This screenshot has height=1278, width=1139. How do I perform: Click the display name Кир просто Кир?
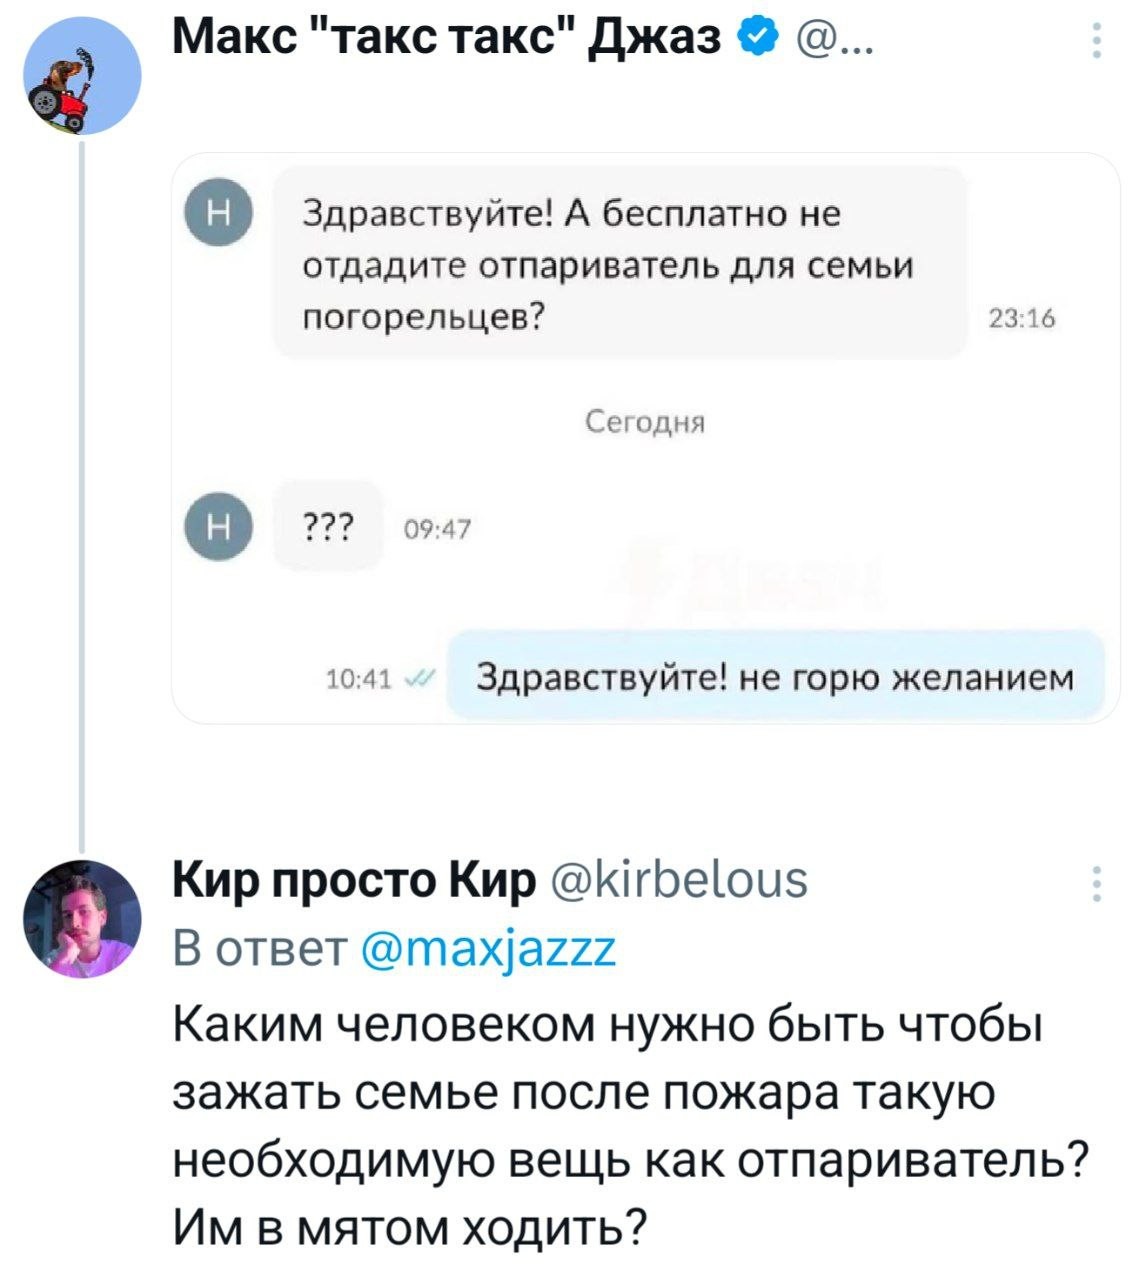pyautogui.click(x=354, y=881)
